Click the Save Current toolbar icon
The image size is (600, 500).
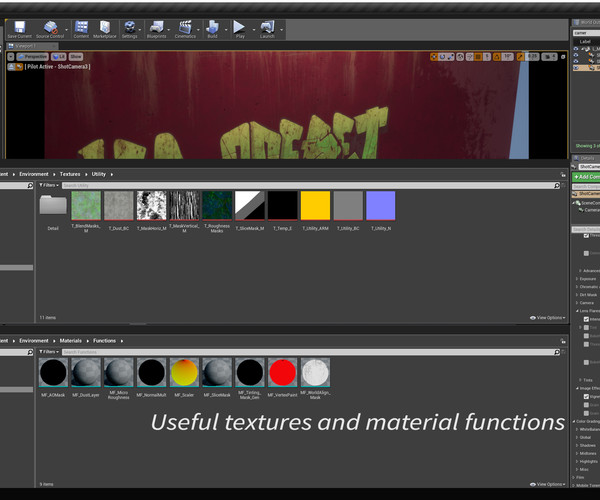click(x=20, y=29)
